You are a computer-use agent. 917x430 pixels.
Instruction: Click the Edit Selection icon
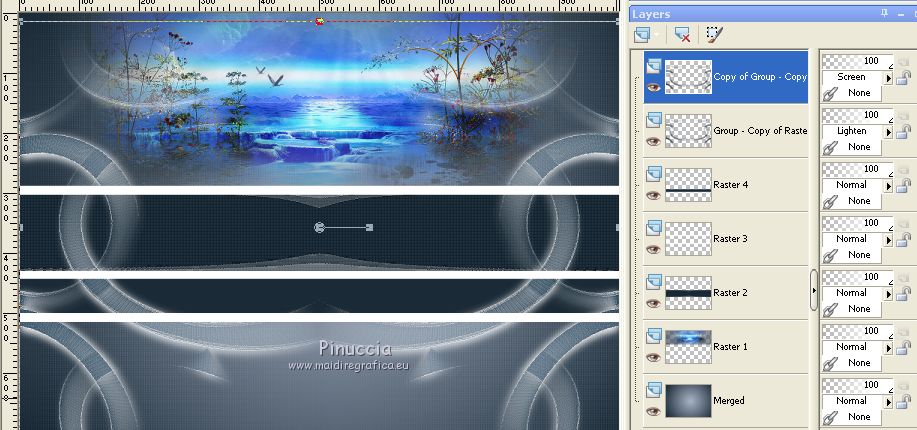click(714, 35)
